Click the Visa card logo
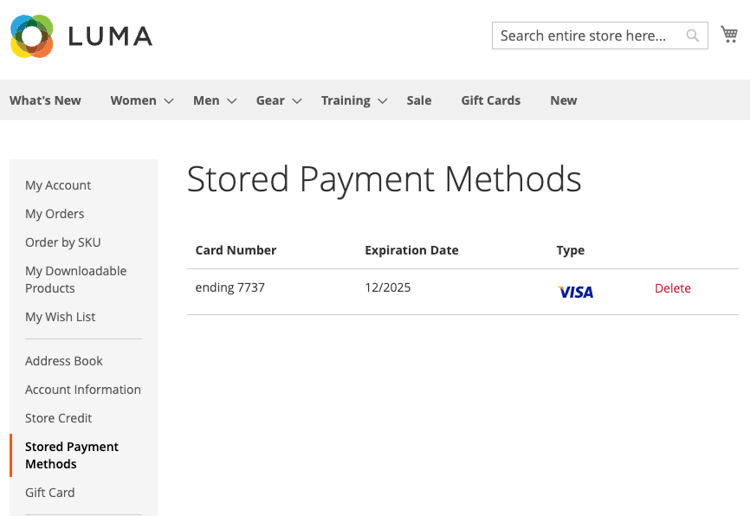 point(575,292)
